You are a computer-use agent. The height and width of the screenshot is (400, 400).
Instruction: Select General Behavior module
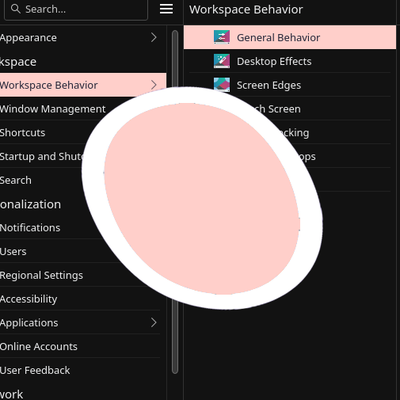click(x=290, y=37)
